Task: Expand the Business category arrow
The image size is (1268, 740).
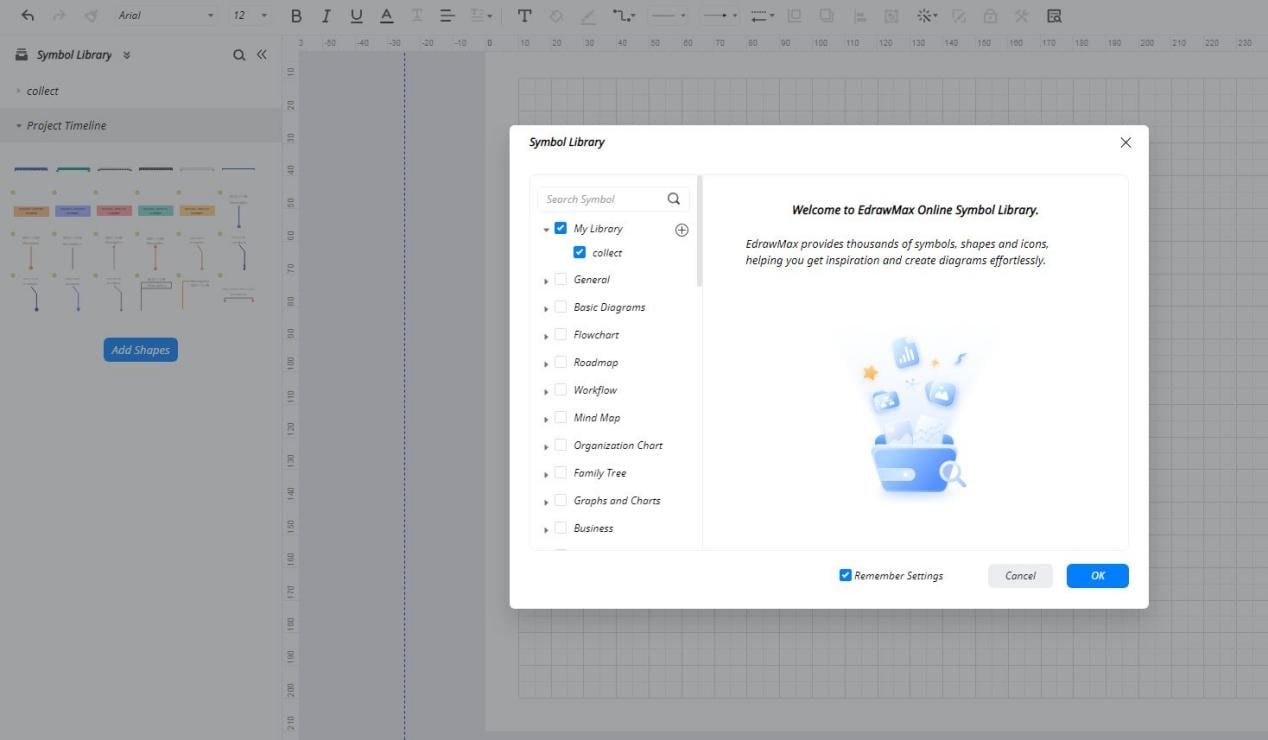Action: pyautogui.click(x=546, y=530)
